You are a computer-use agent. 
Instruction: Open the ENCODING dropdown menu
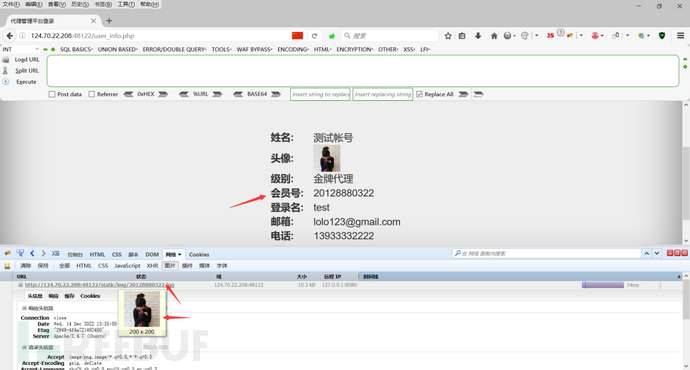pos(293,49)
